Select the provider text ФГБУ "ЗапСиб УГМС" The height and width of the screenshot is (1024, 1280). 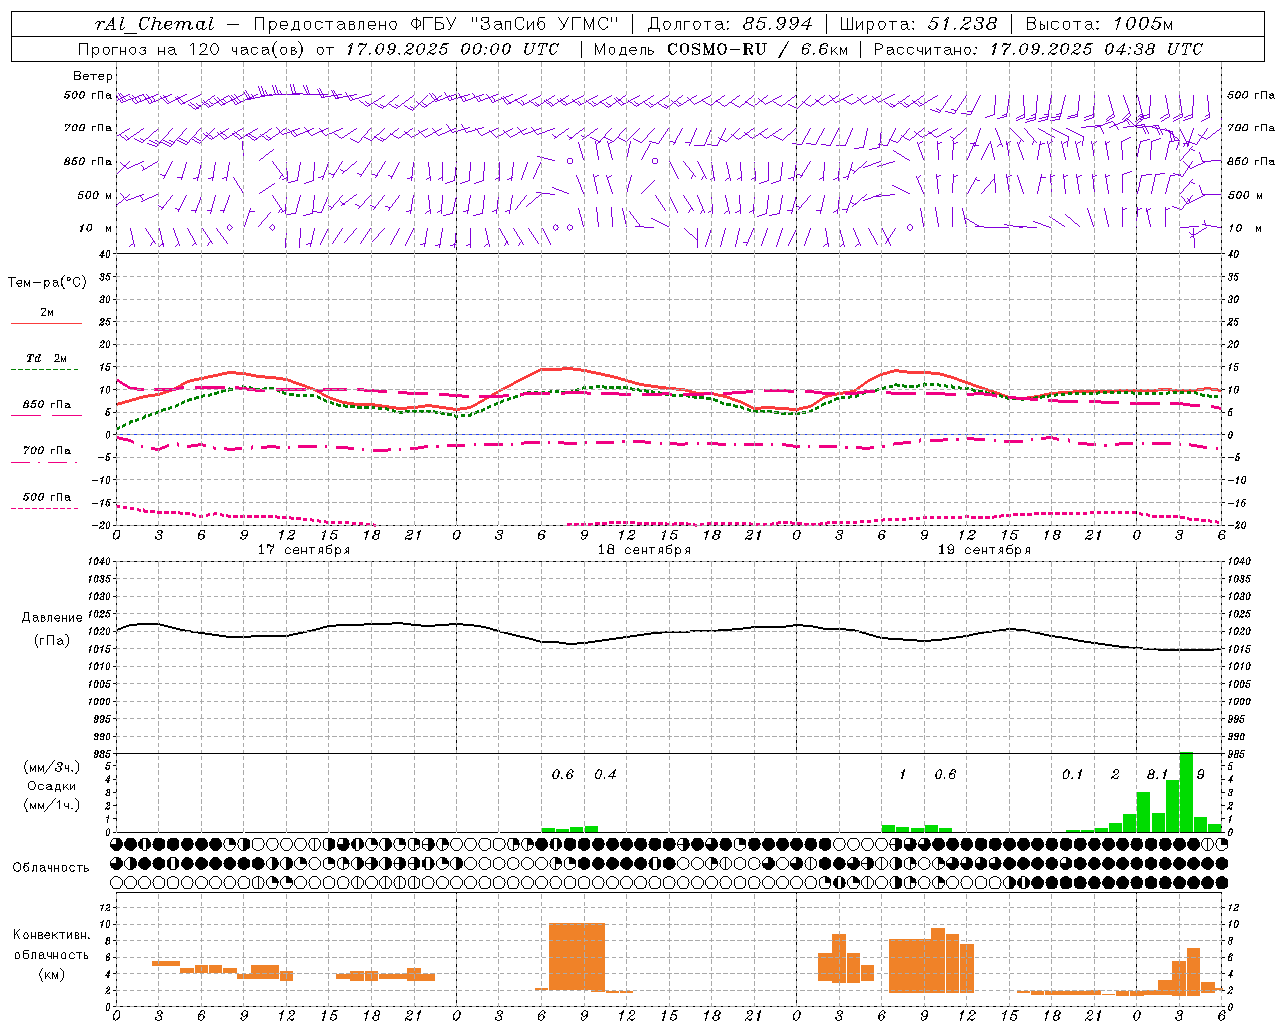coord(515,24)
